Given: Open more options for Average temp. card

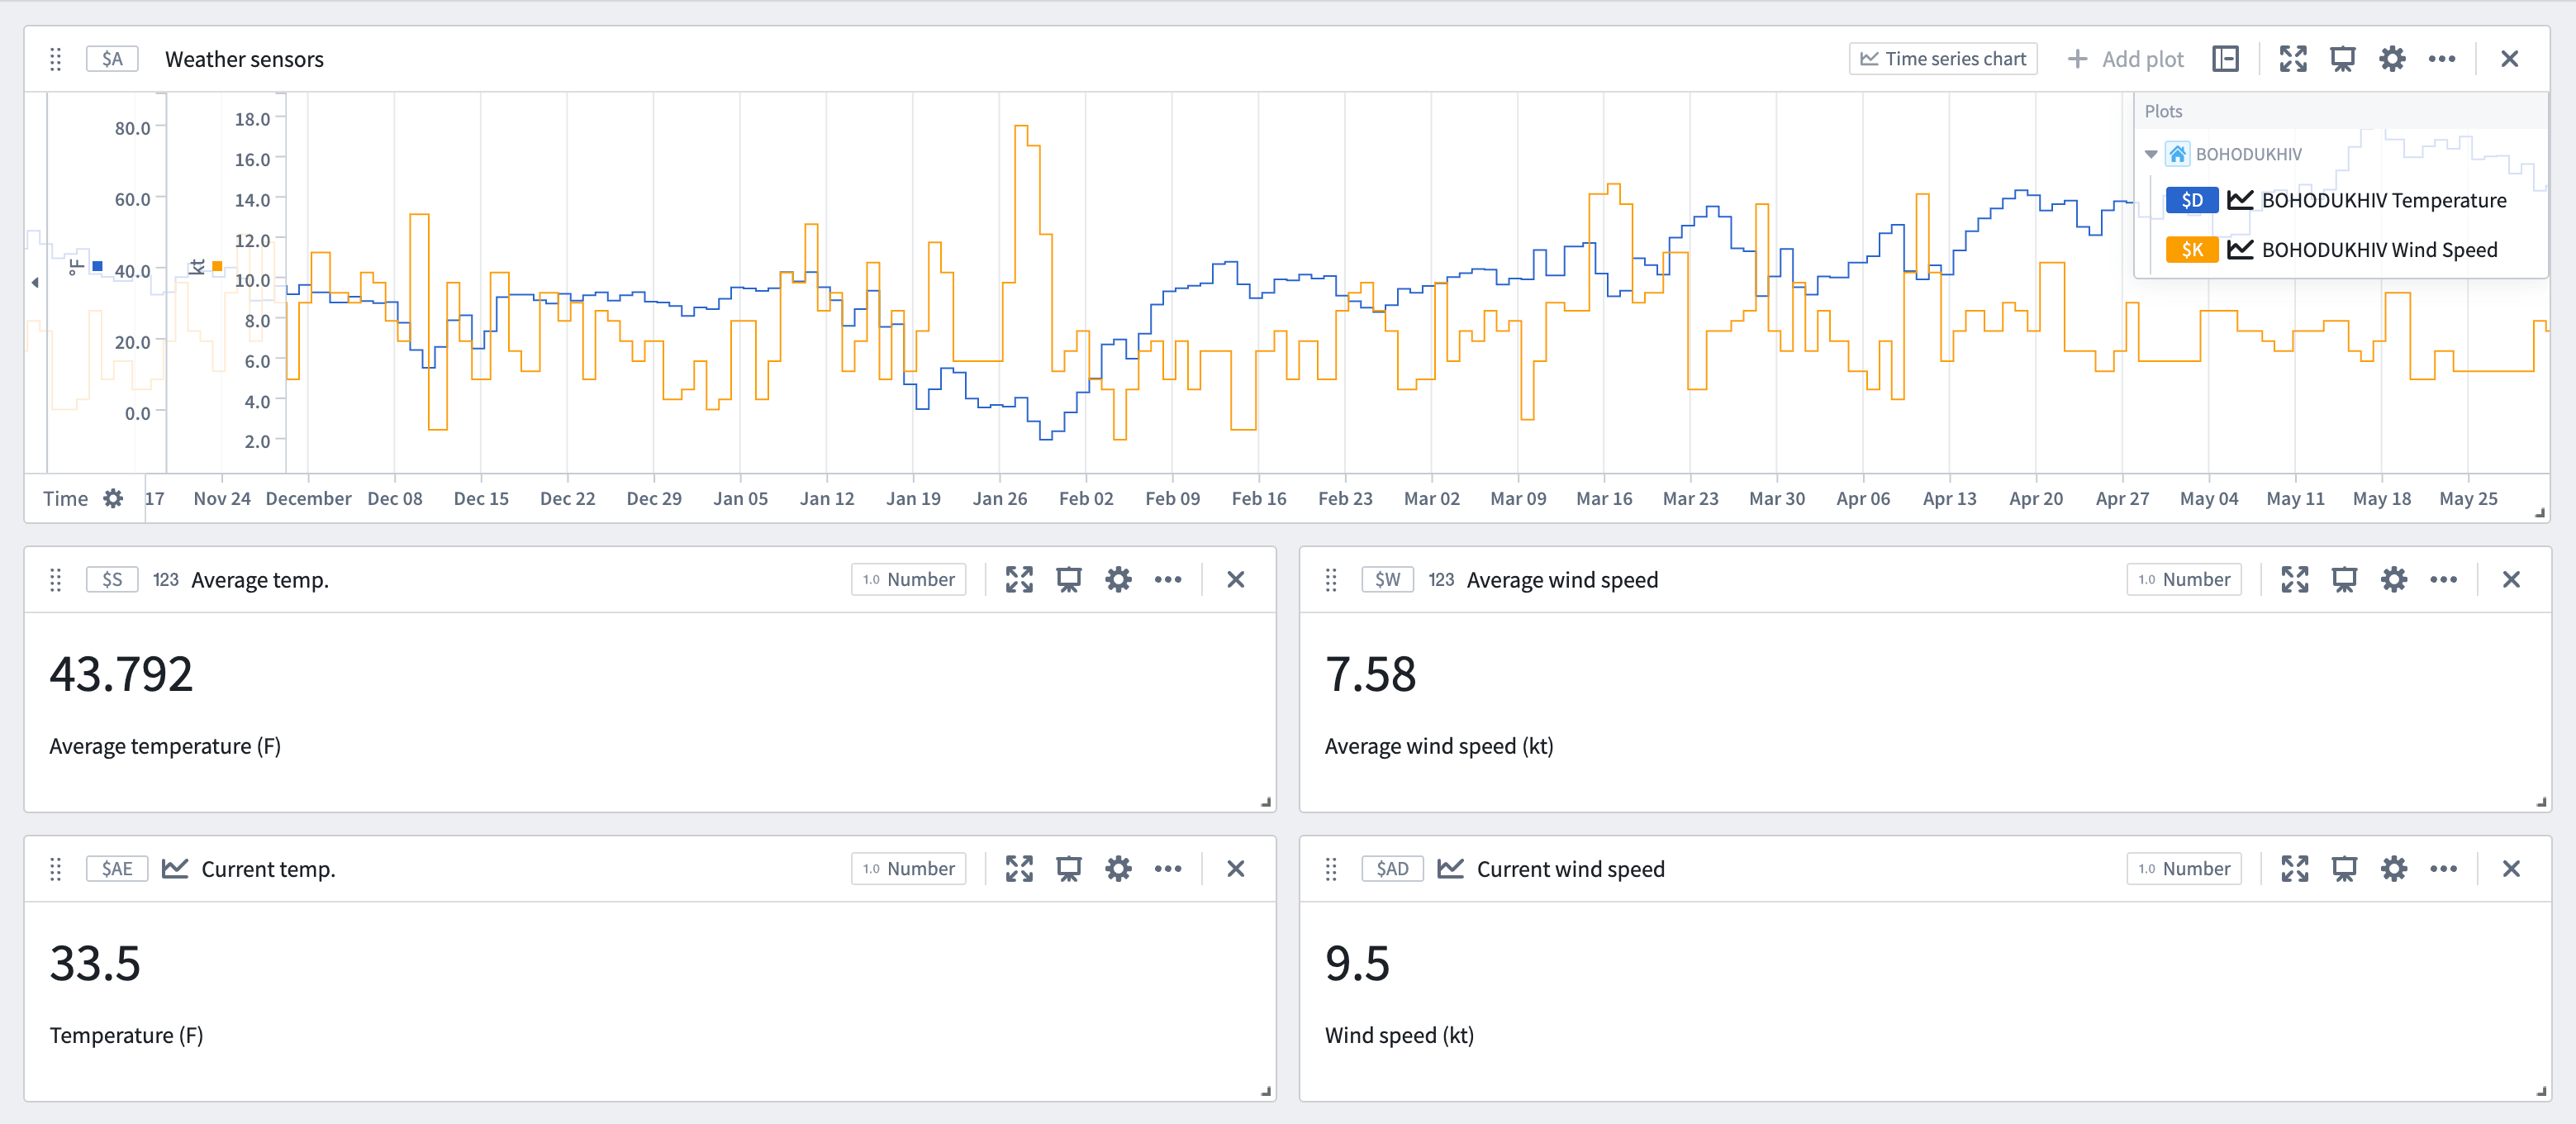Looking at the screenshot, I should [1167, 580].
